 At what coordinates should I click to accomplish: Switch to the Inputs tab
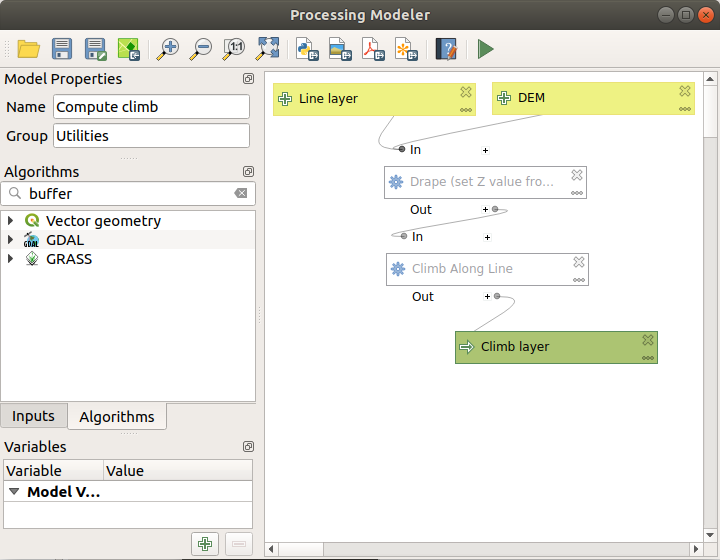click(x=34, y=416)
